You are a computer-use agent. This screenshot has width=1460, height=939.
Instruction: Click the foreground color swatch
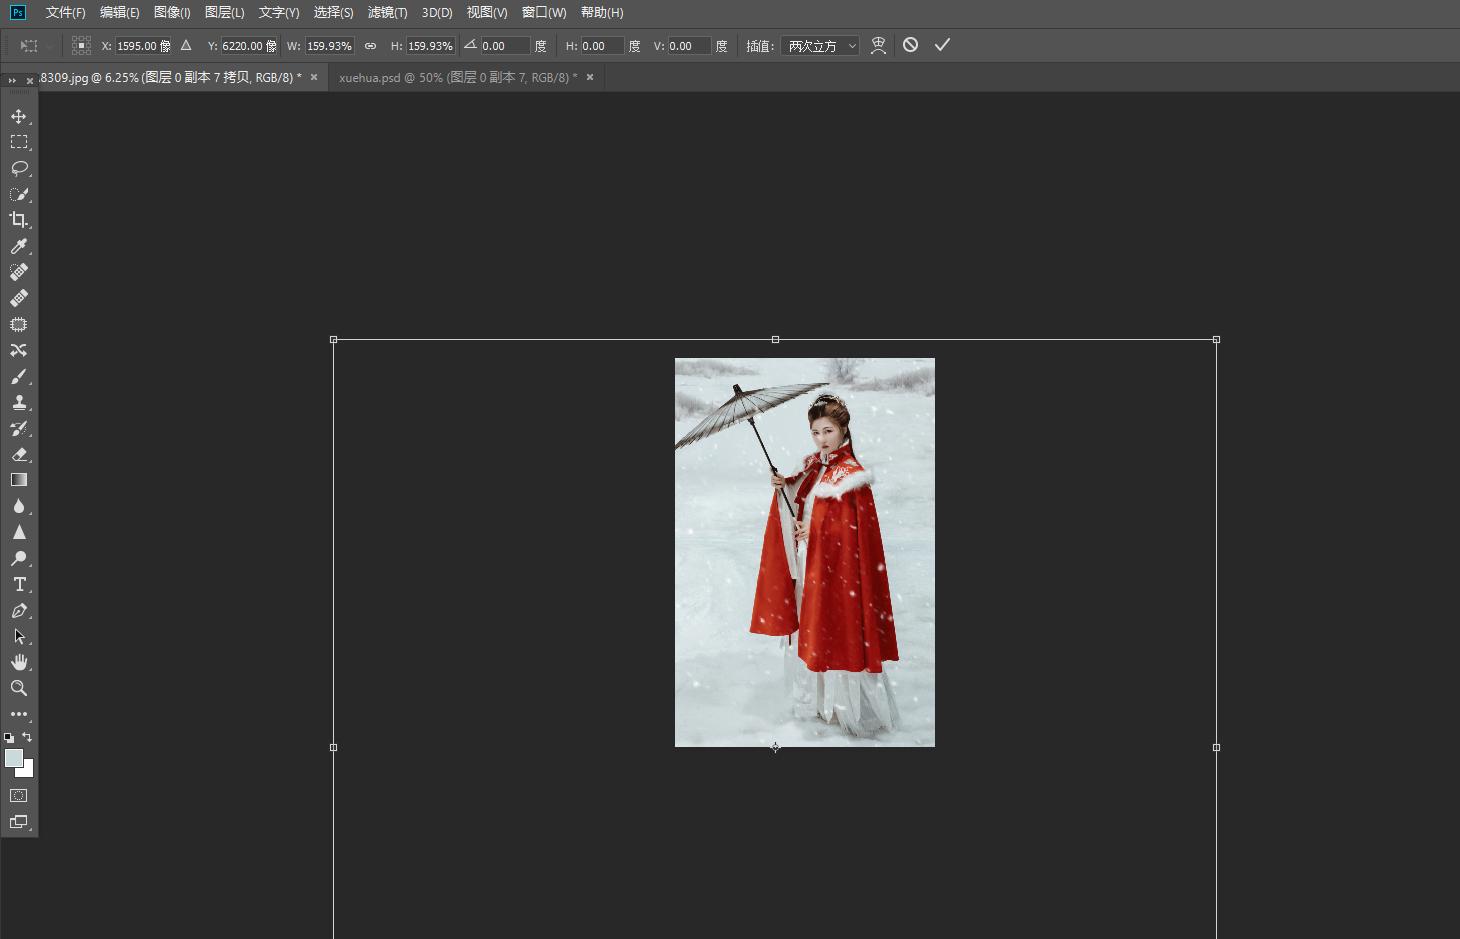coord(14,759)
